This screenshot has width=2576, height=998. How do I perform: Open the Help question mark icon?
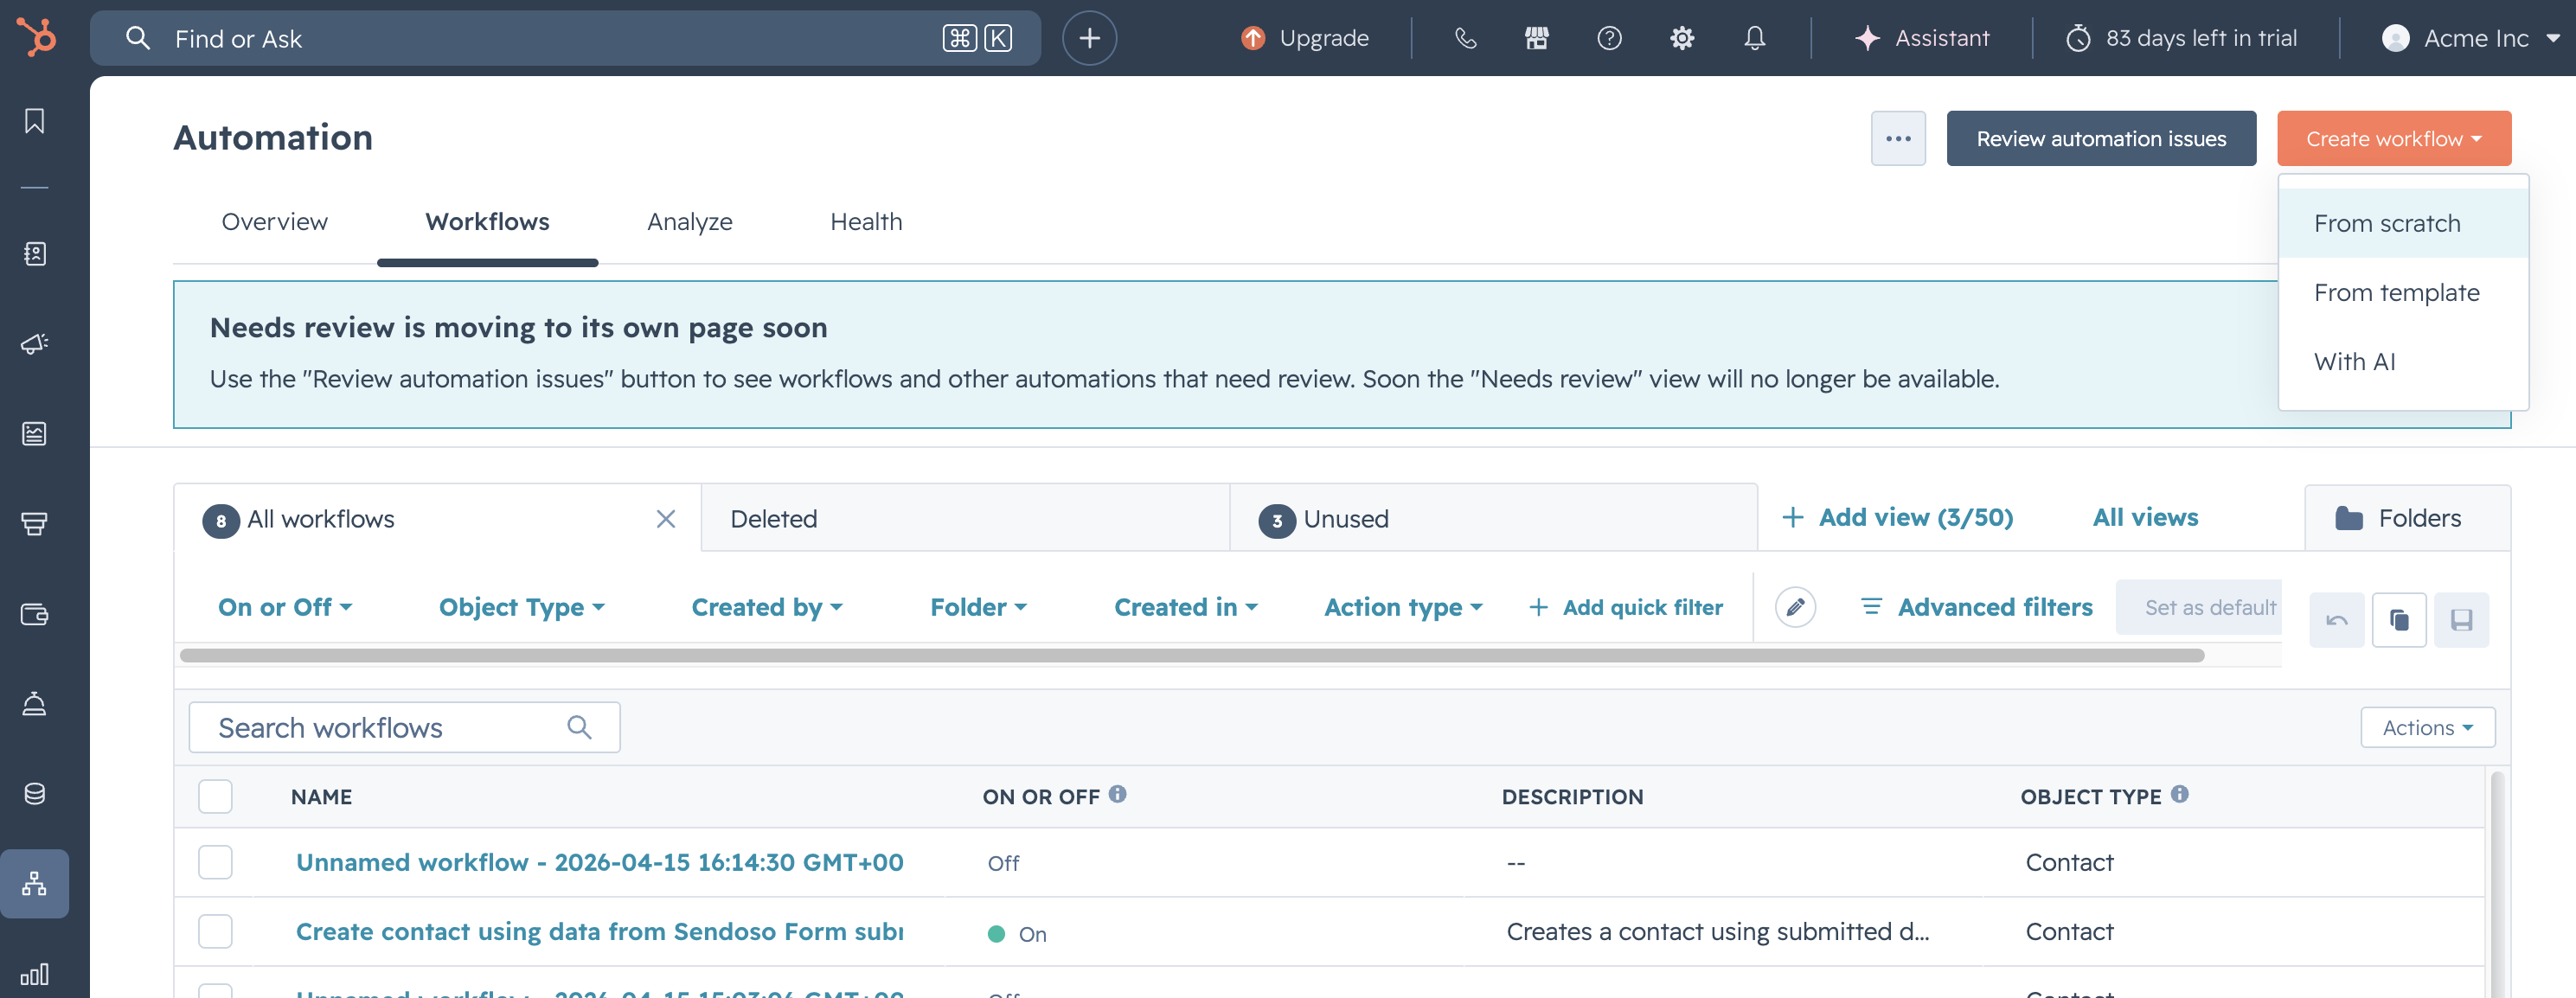1609,38
